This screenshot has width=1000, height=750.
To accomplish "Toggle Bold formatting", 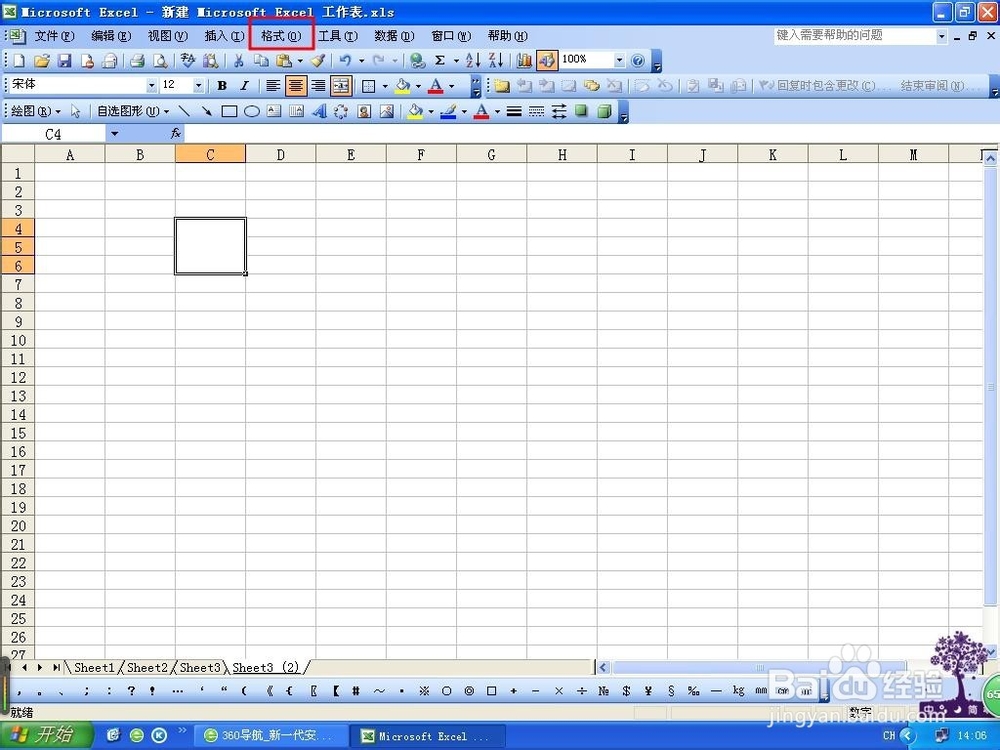I will tap(222, 85).
